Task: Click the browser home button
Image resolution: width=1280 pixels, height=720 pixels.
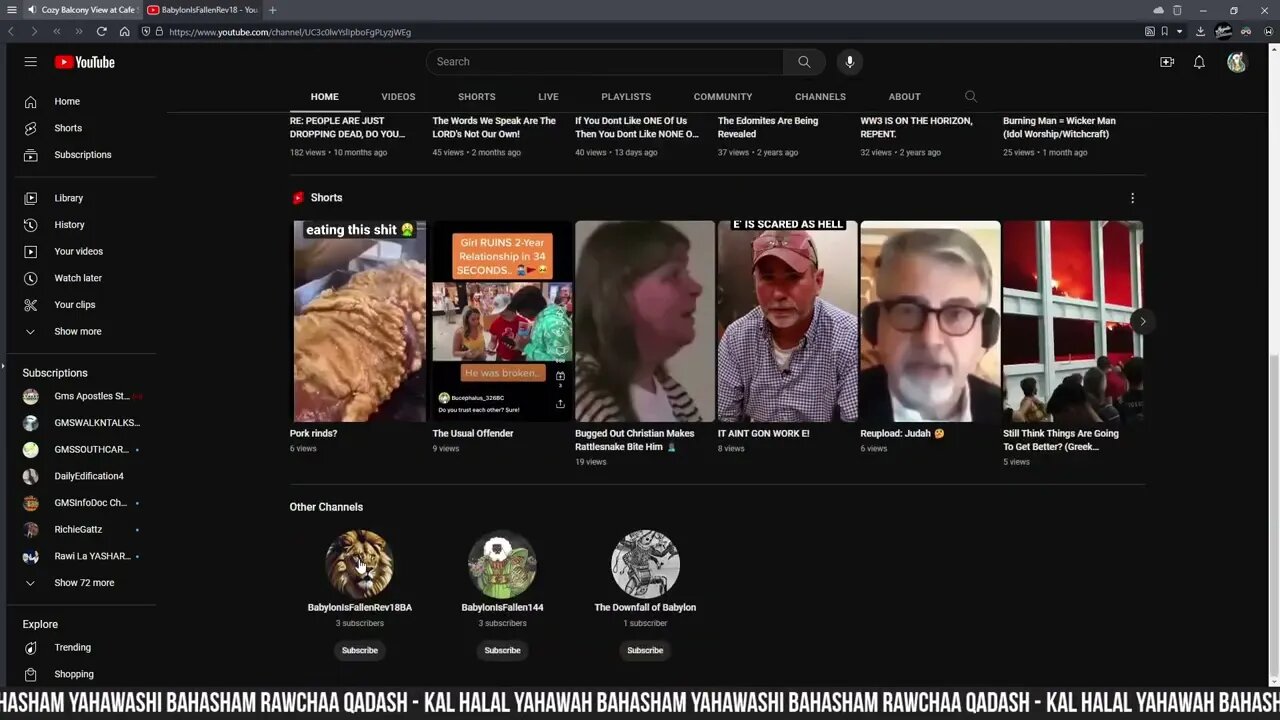Action: click(124, 32)
